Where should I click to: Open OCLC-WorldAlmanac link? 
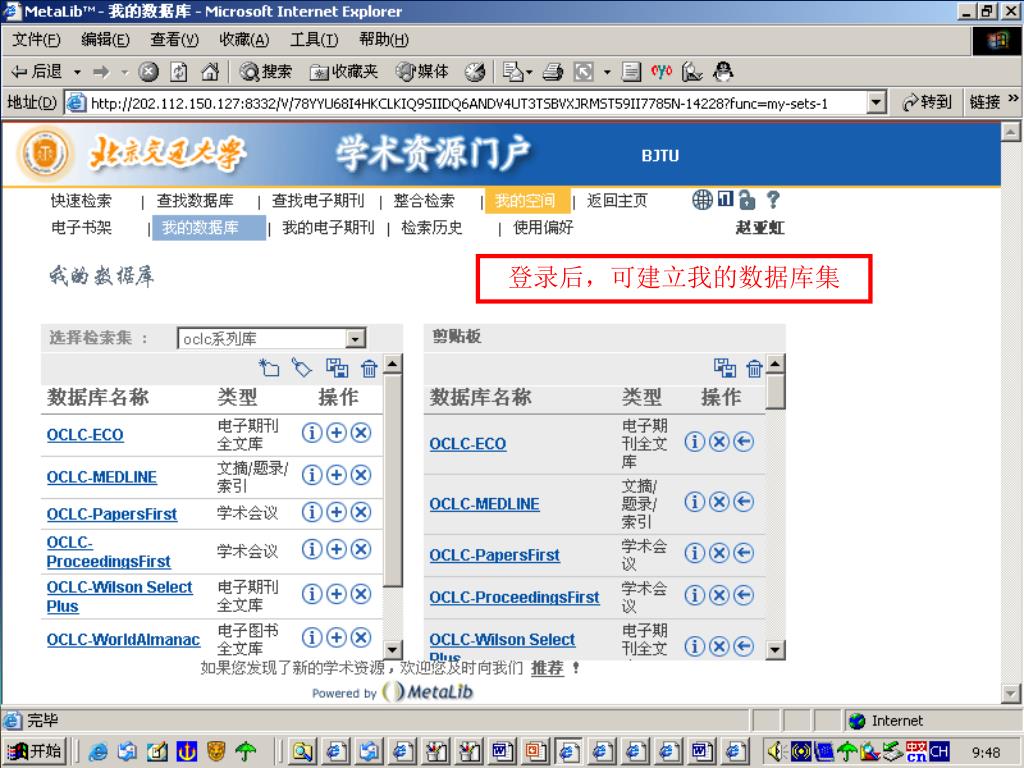(123, 639)
